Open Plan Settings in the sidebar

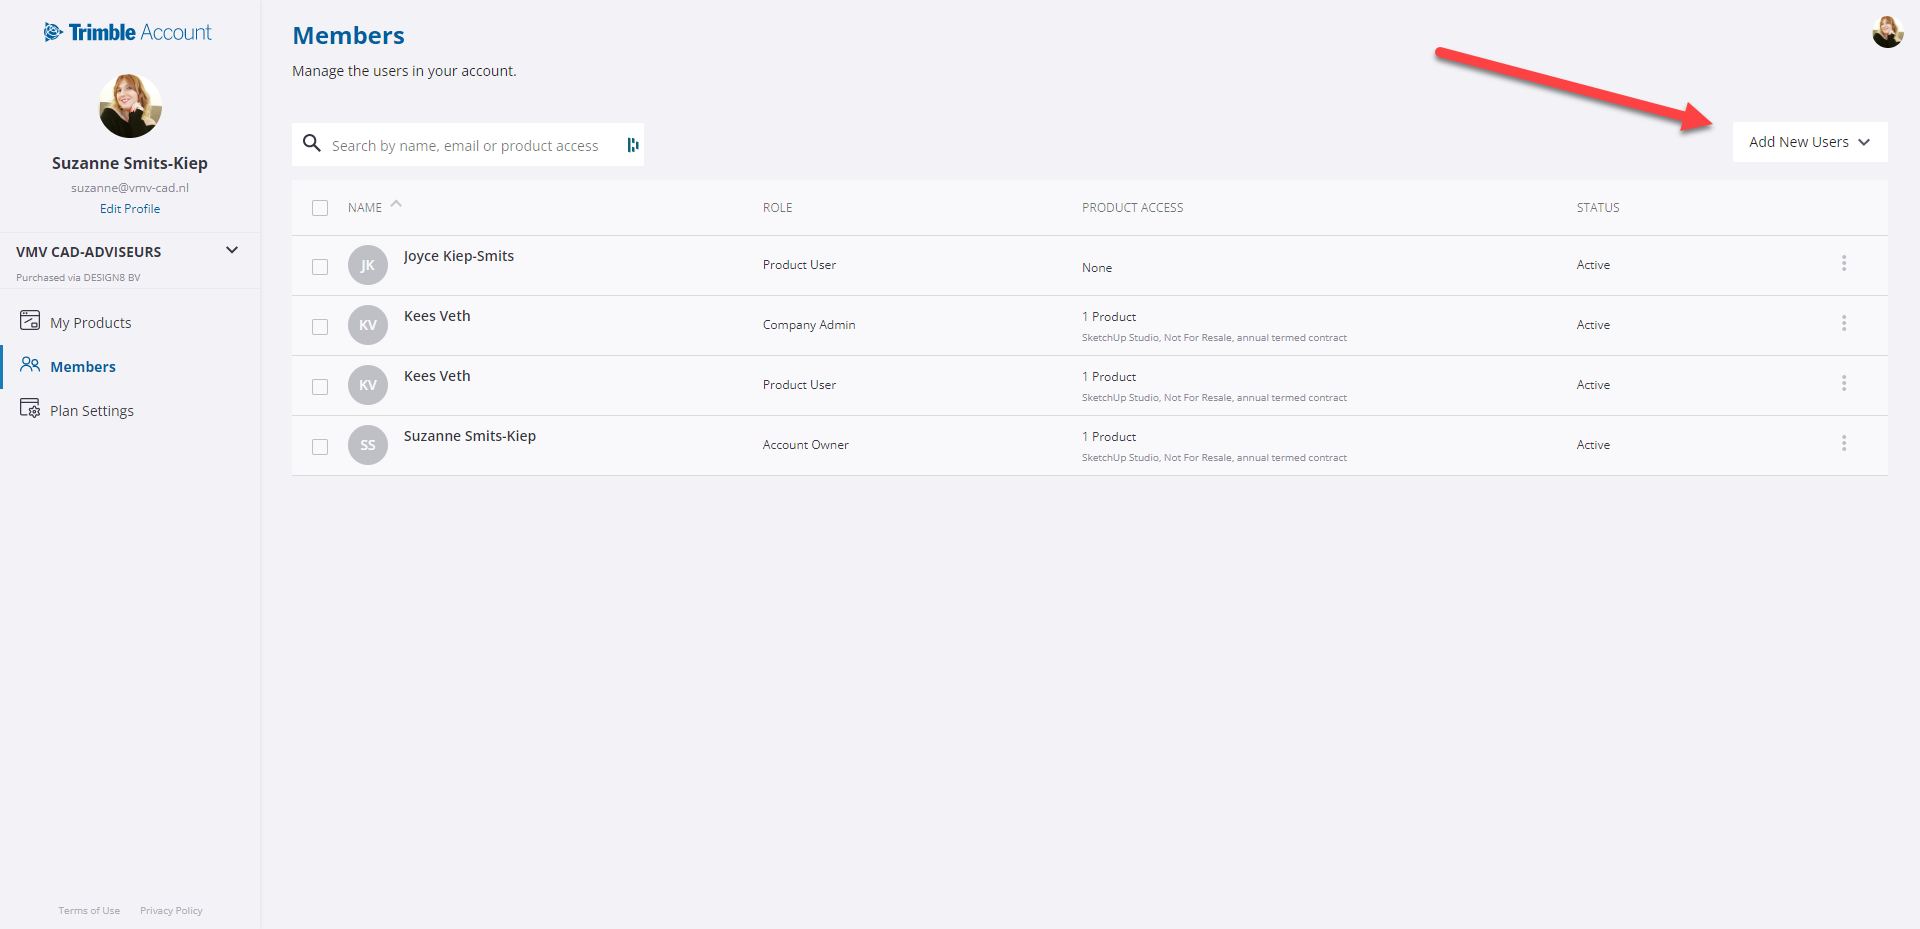coord(92,410)
